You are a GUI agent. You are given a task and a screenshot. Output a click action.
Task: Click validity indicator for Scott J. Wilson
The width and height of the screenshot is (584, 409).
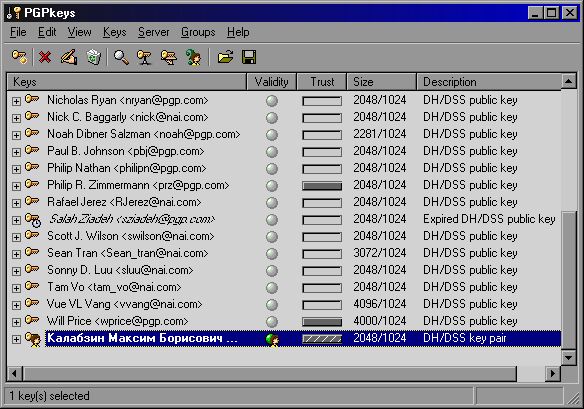[x=272, y=237]
